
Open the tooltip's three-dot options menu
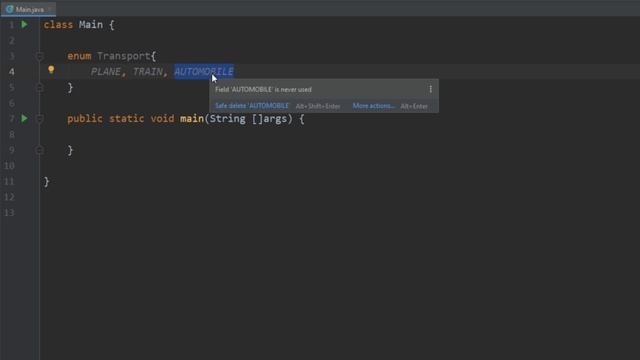coord(430,89)
